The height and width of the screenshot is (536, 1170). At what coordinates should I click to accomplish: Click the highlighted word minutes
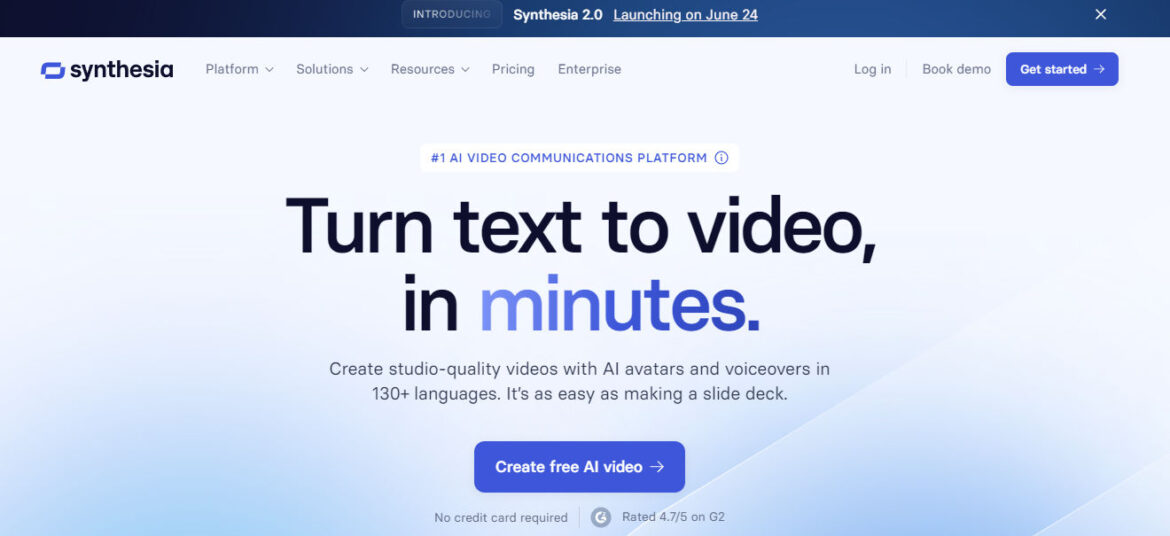619,305
